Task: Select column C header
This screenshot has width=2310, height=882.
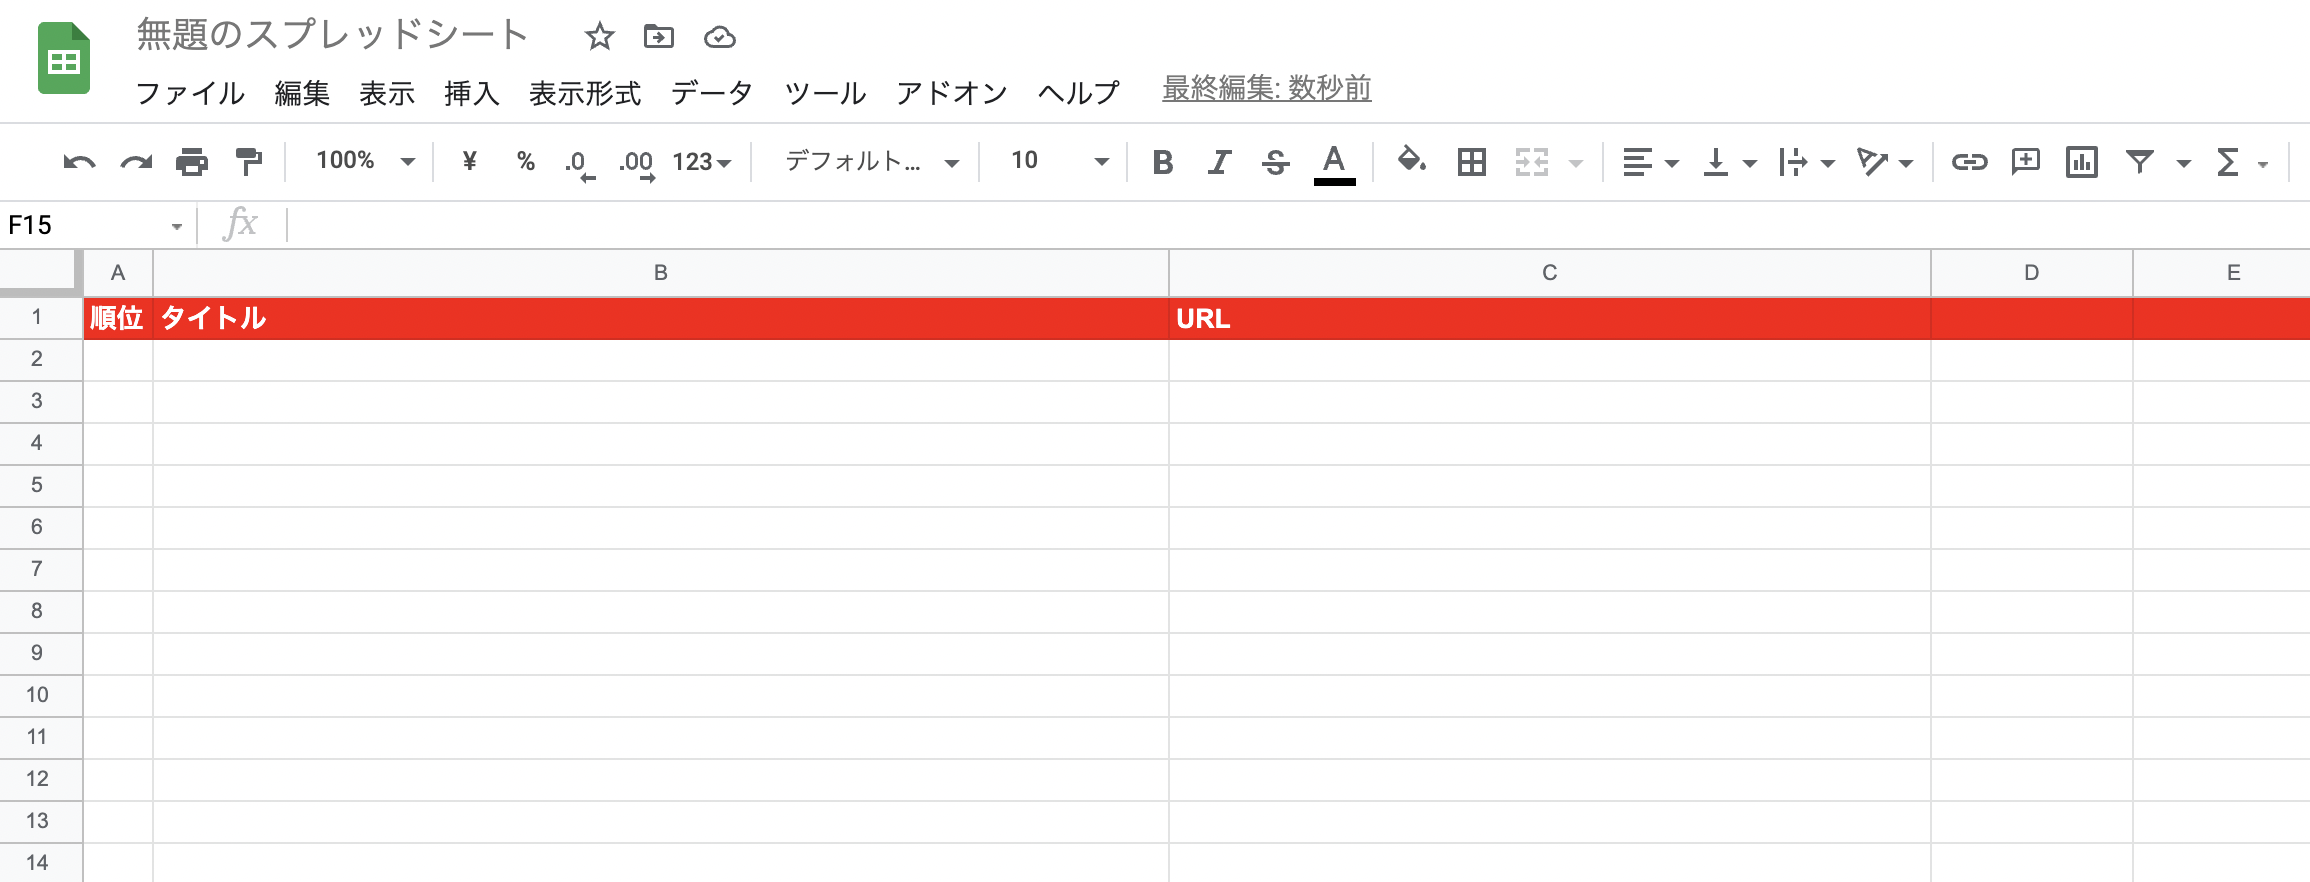Action: [1549, 272]
